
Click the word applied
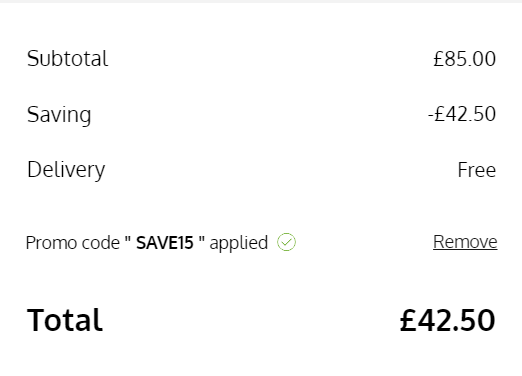click(239, 243)
